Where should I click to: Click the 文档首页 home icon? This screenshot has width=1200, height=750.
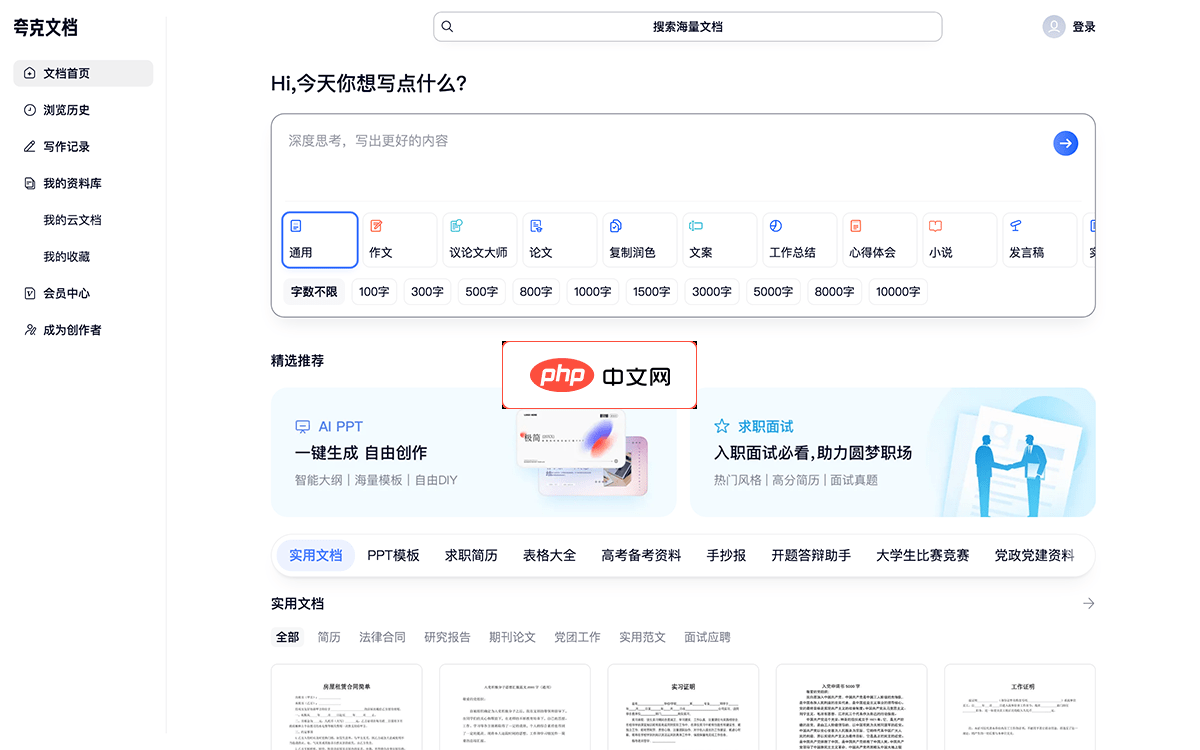pos(30,73)
